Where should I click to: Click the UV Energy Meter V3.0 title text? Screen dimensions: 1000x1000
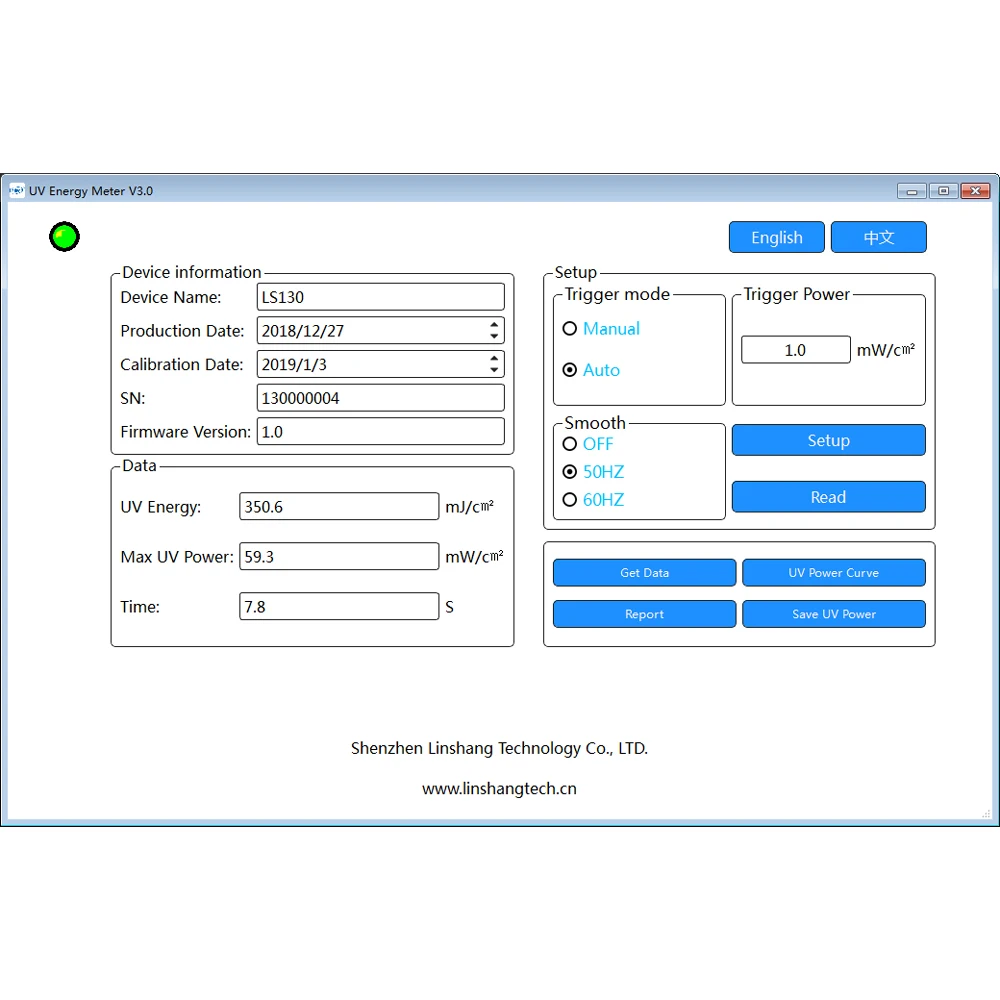pos(91,191)
